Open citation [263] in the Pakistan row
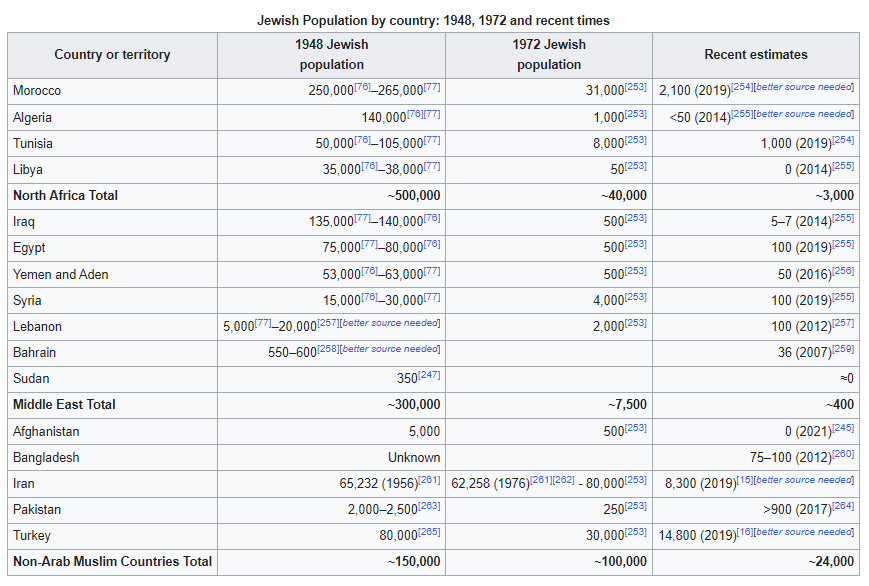 [430, 506]
